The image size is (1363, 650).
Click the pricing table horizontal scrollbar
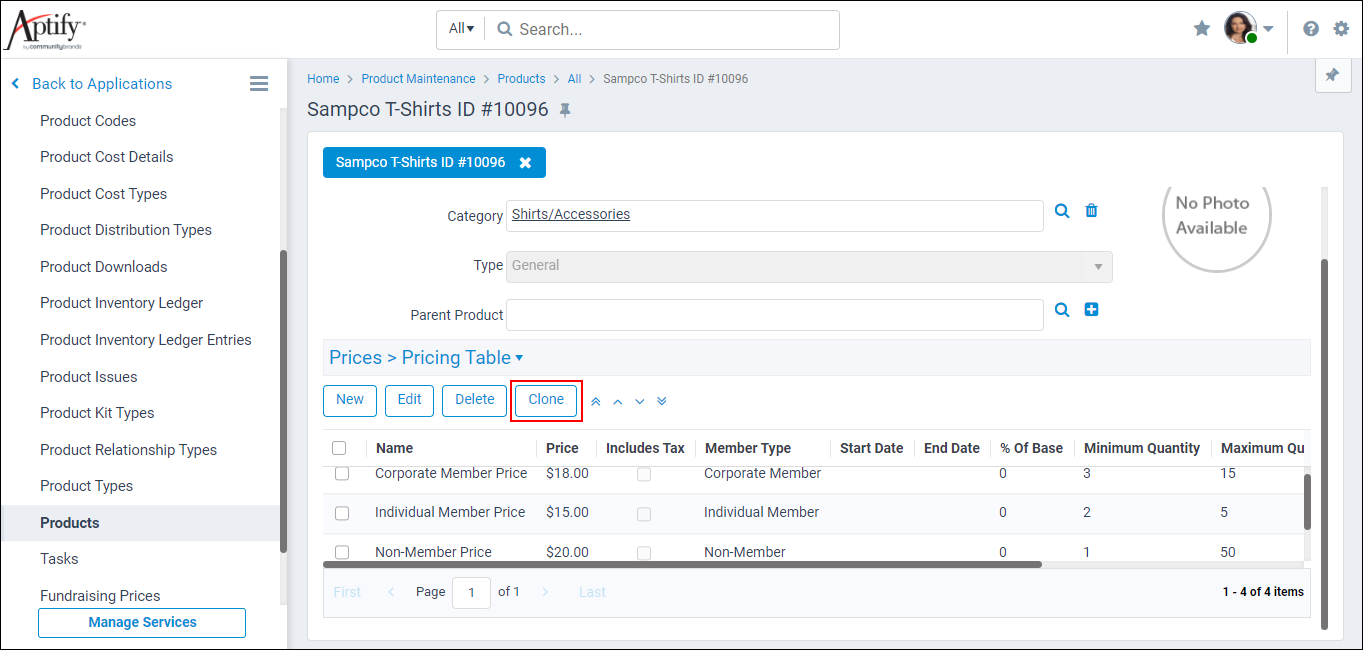tap(682, 565)
